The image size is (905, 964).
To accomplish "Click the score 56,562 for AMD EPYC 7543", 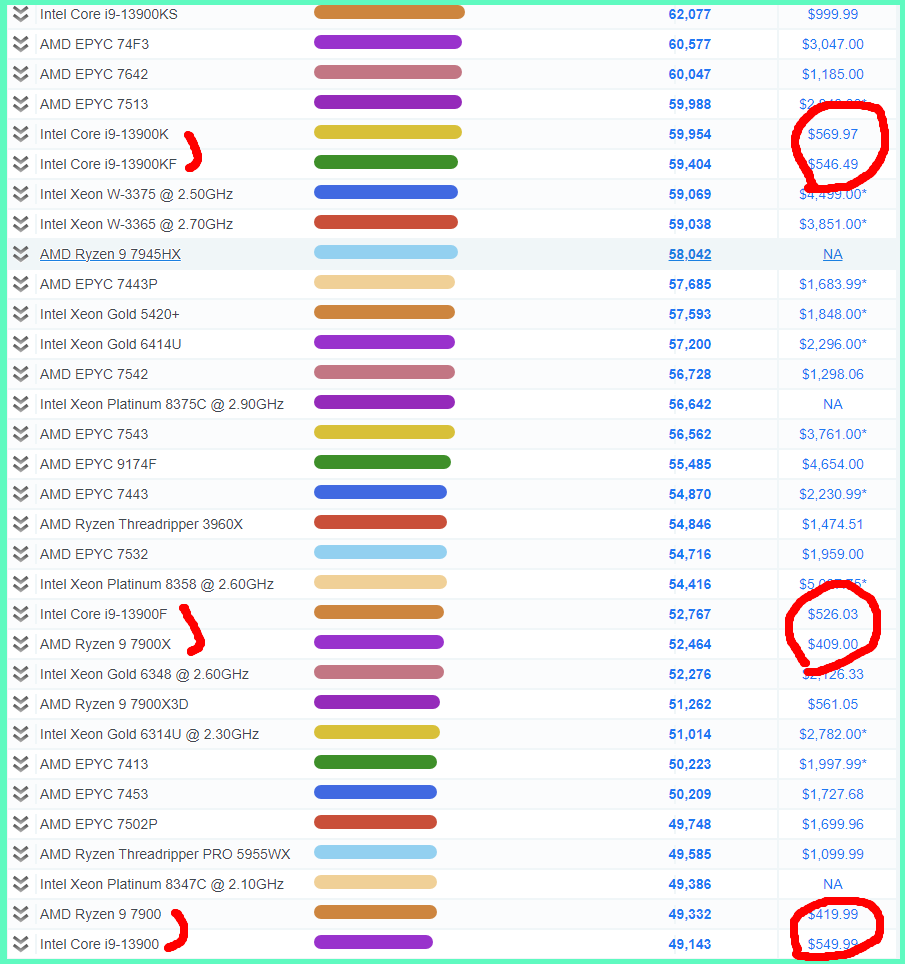I will click(690, 434).
